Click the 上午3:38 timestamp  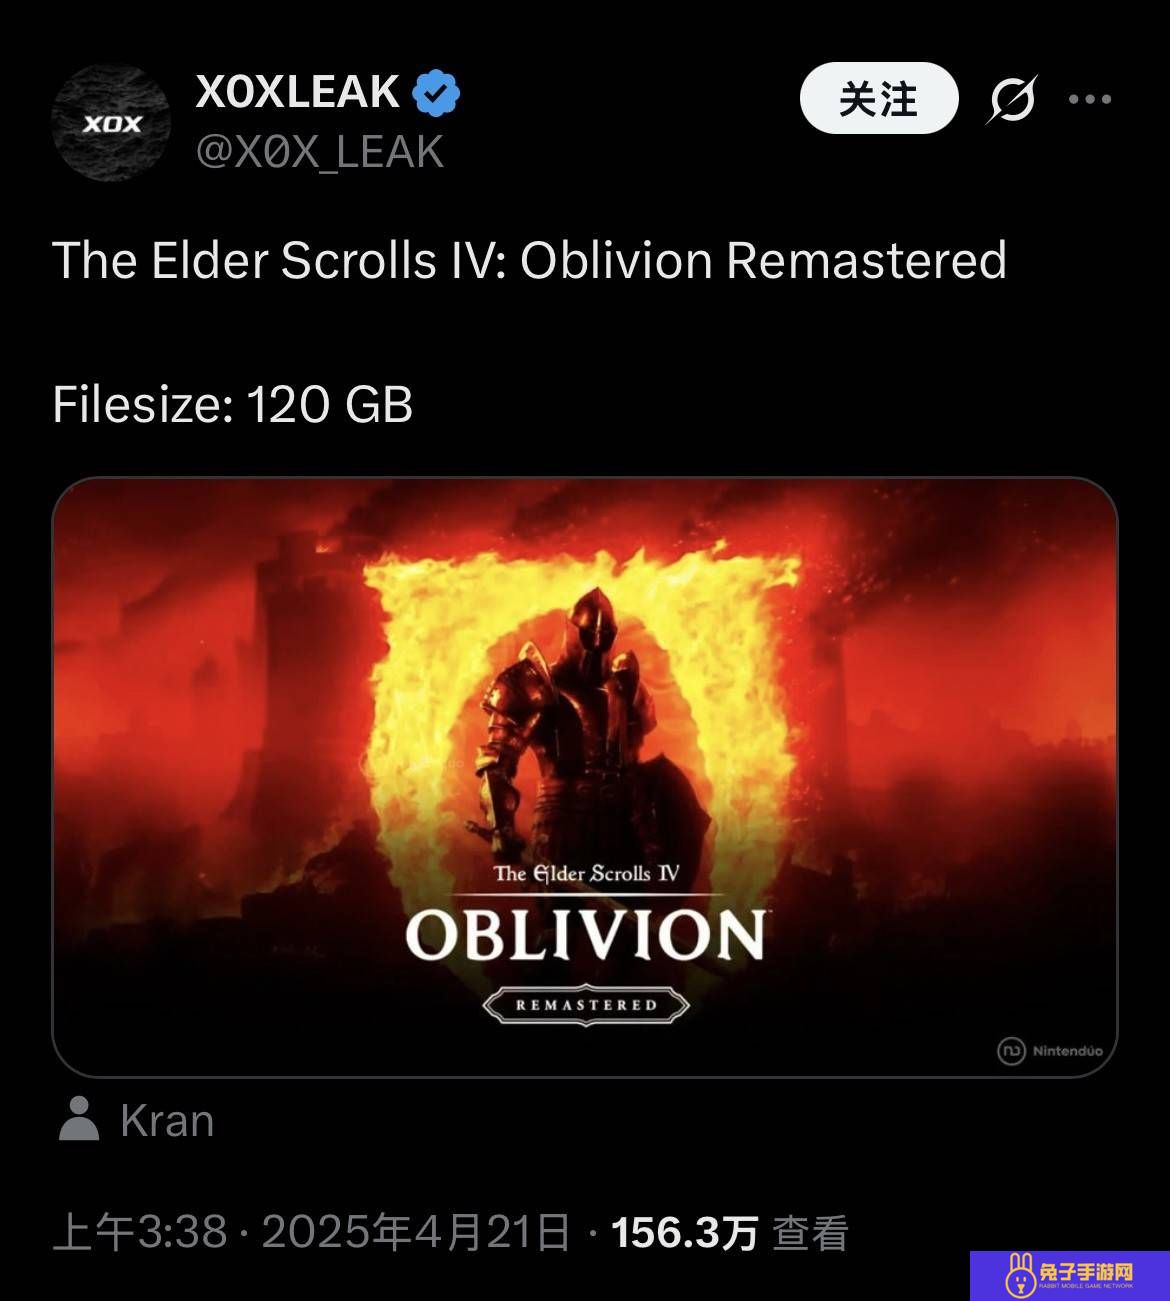click(x=140, y=1232)
